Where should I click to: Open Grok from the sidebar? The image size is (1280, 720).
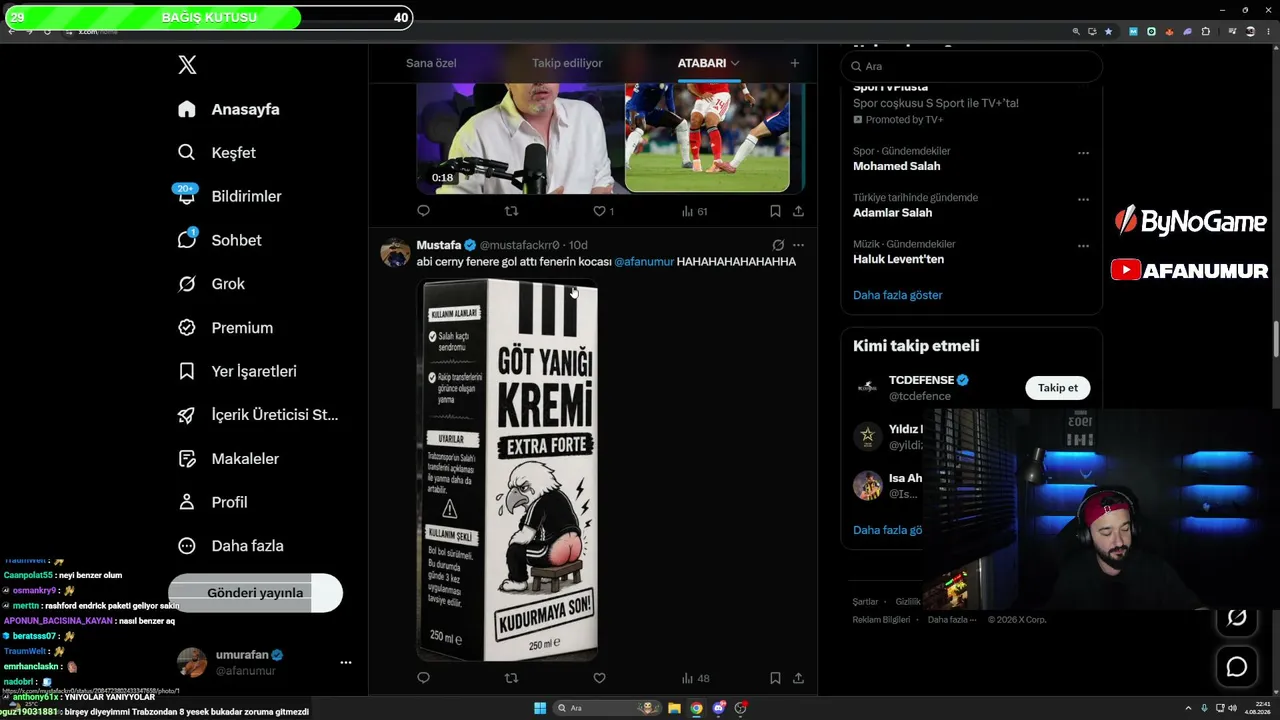click(x=210, y=284)
